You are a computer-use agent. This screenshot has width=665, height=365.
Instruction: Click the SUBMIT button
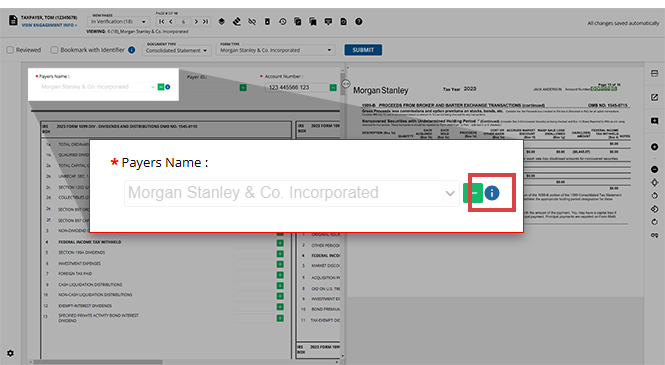363,50
